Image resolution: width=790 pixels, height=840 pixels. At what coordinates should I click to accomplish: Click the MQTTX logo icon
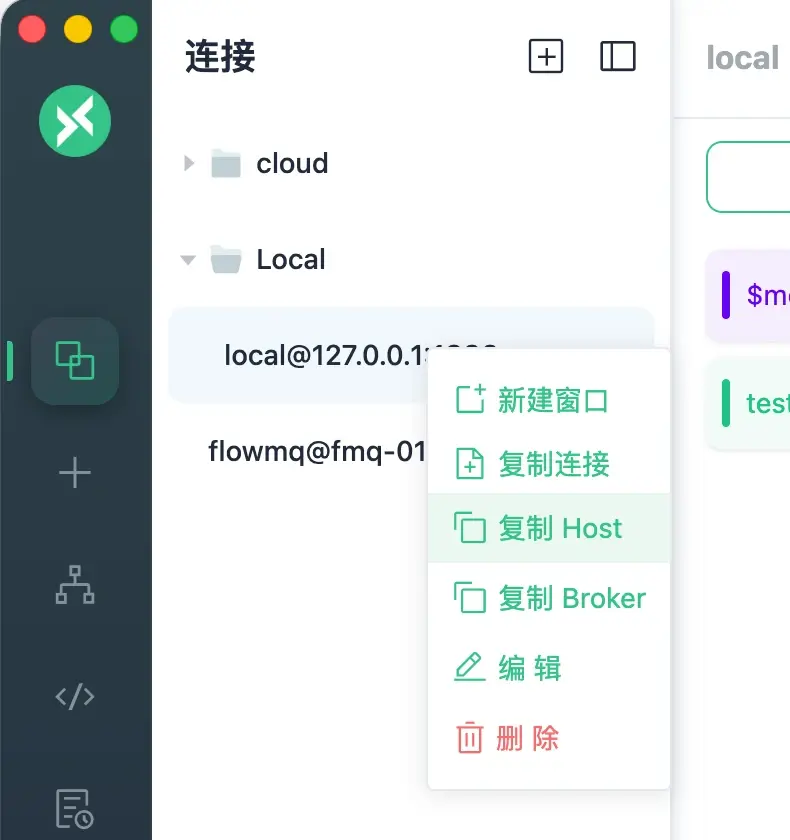coord(75,121)
